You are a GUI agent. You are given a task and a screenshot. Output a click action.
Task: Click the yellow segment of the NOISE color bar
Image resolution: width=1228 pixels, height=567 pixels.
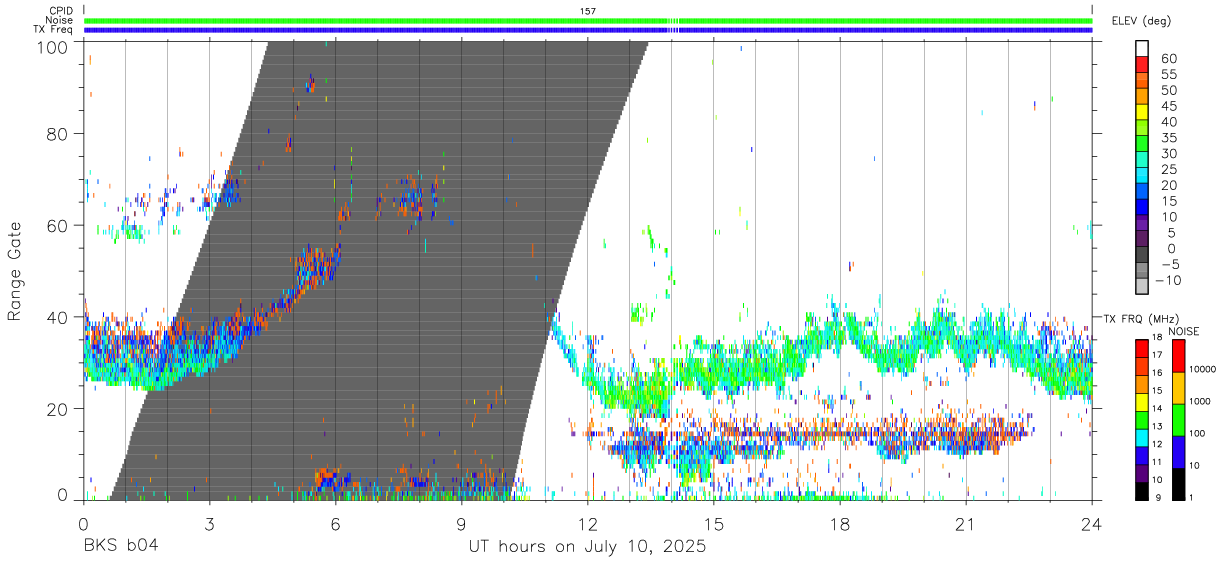pos(1178,388)
